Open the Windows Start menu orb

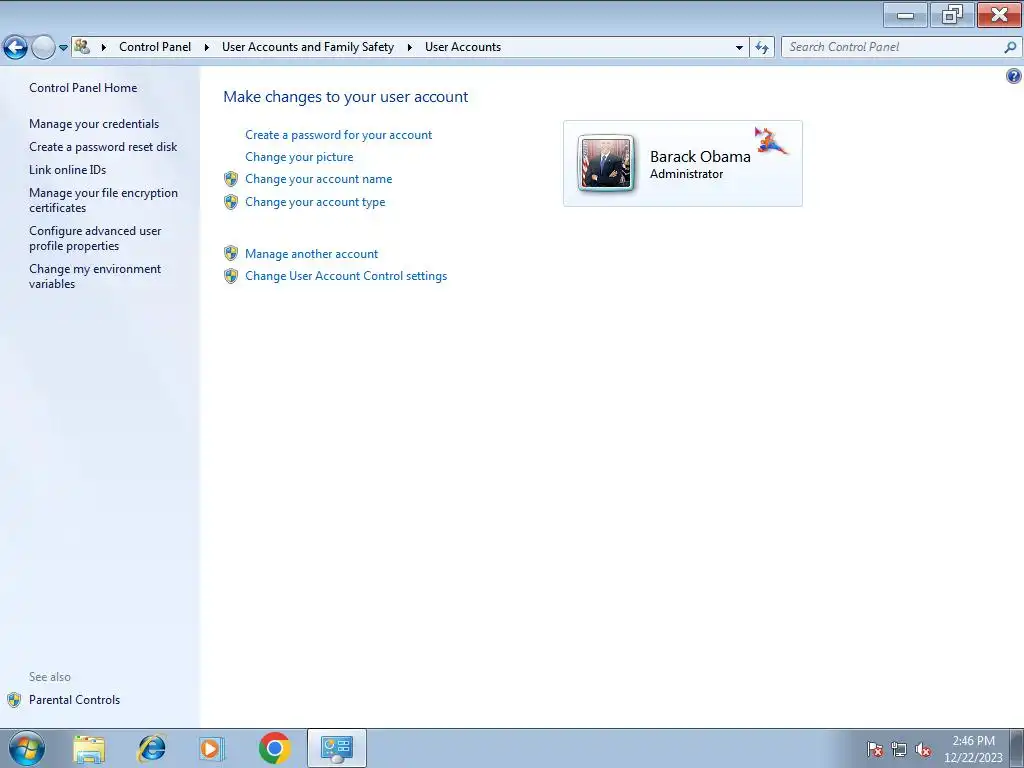pos(27,748)
